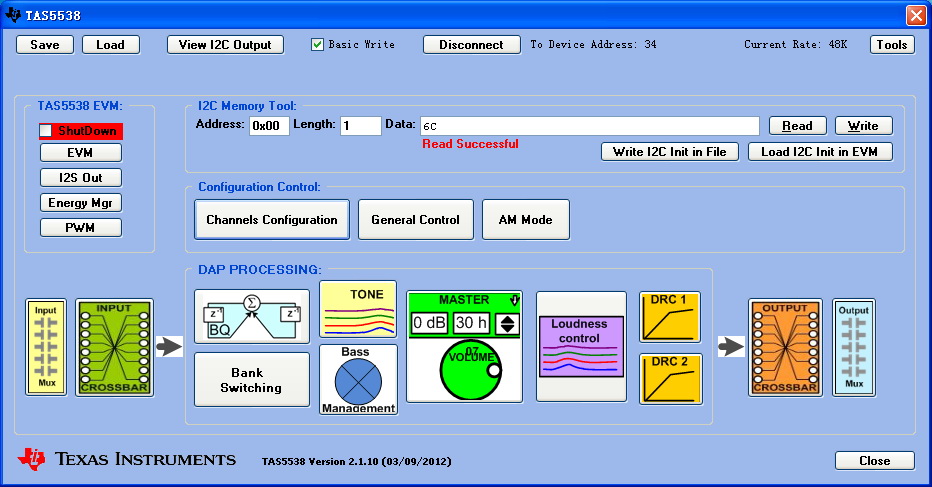
Task: Open AM Mode settings
Action: pos(525,219)
